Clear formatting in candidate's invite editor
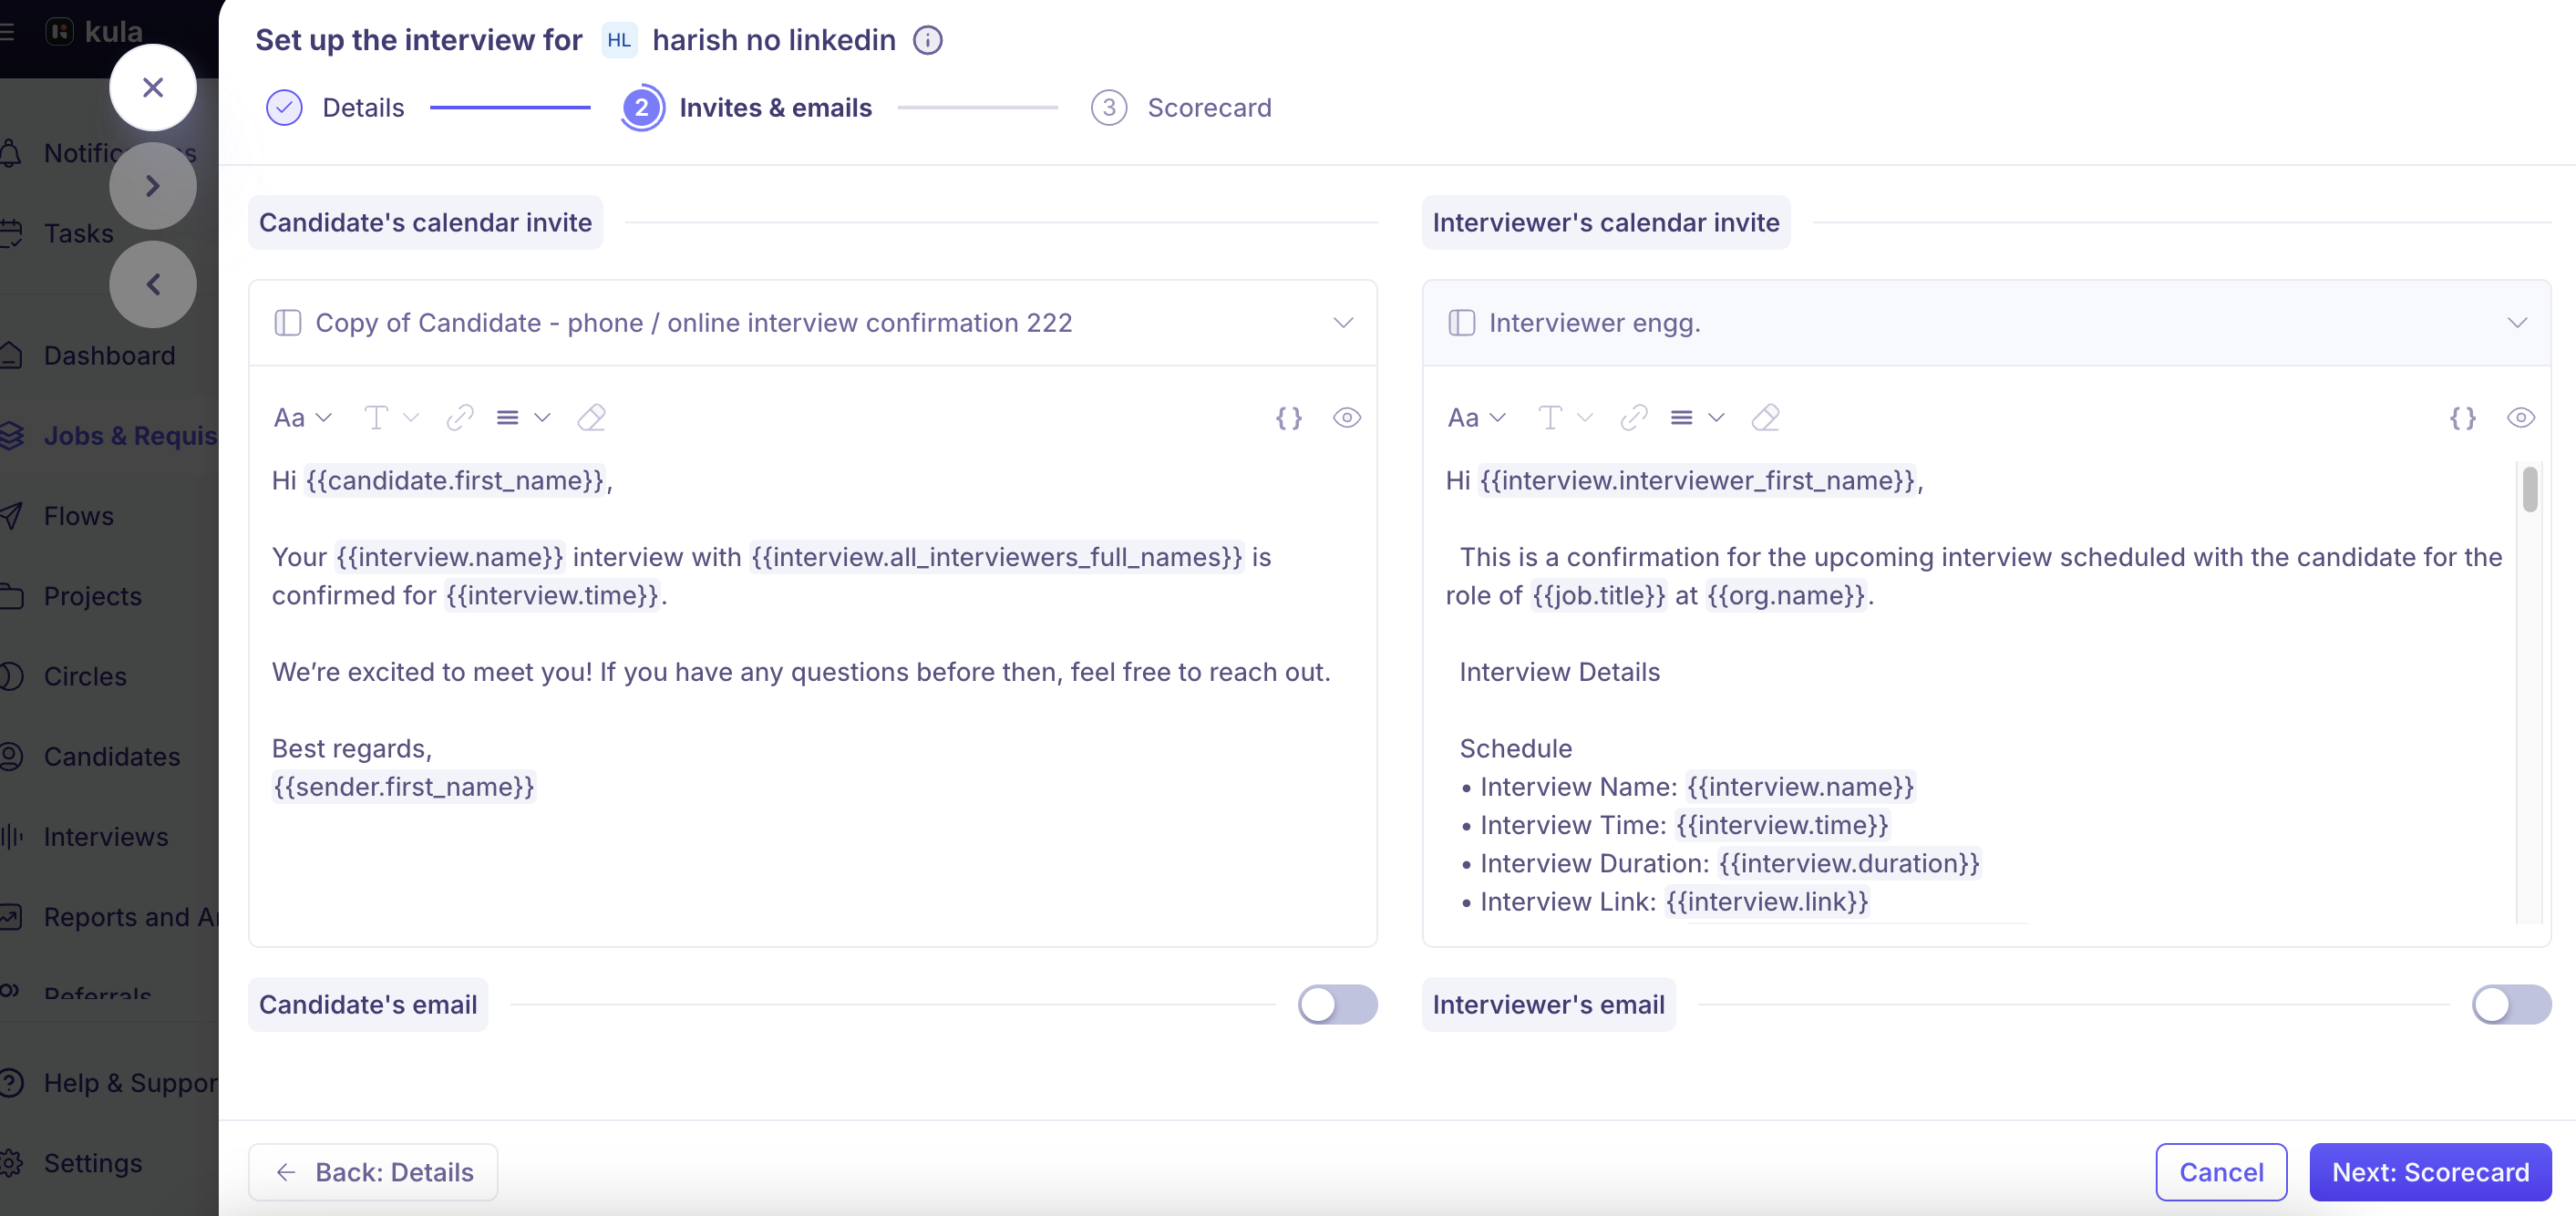The width and height of the screenshot is (2576, 1216). 592,418
